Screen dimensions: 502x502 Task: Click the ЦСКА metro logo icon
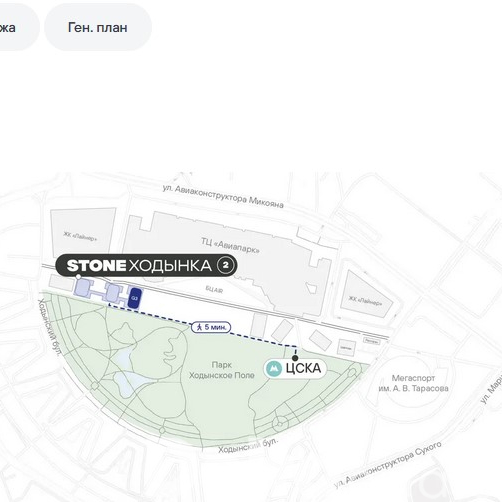coord(274,368)
